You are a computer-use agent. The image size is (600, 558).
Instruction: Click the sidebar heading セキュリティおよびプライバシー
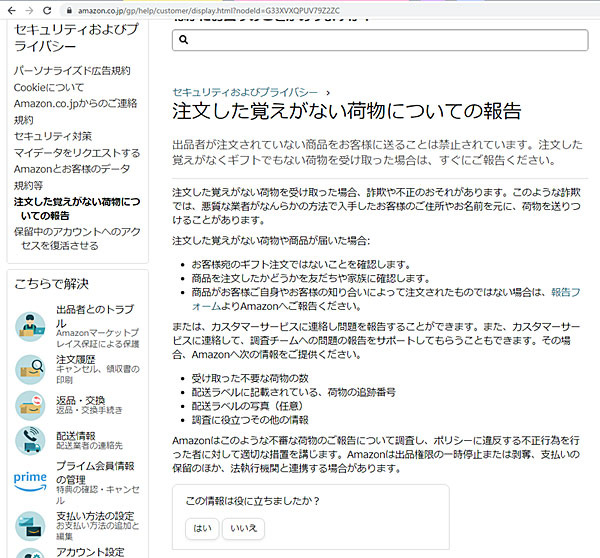pos(76,38)
